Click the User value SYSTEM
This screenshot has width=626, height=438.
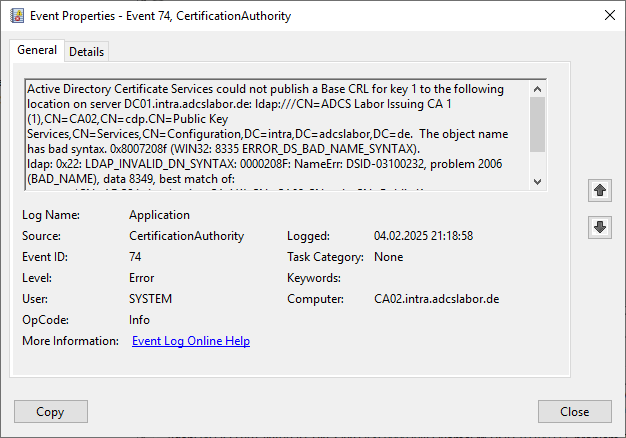pyautogui.click(x=150, y=299)
